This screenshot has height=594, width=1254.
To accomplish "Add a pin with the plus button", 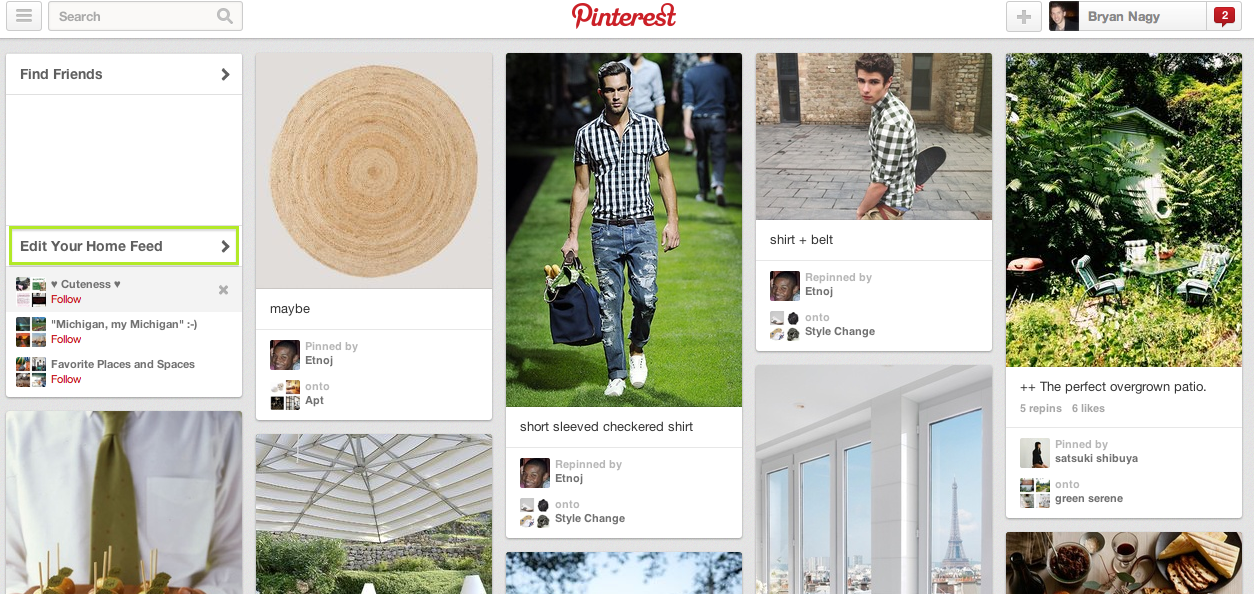I will pyautogui.click(x=1024, y=16).
